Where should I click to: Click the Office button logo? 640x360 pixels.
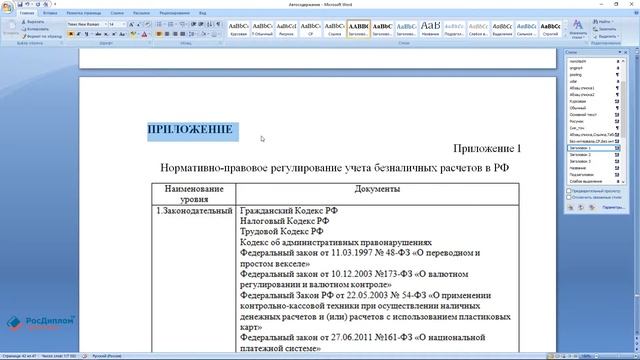[7, 7]
